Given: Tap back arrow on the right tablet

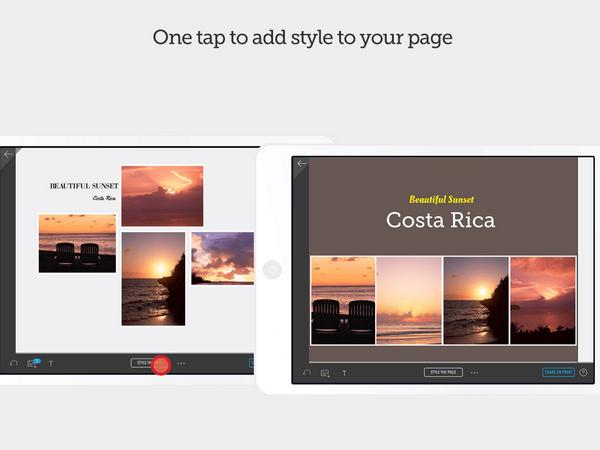Looking at the screenshot, I should coord(302,164).
